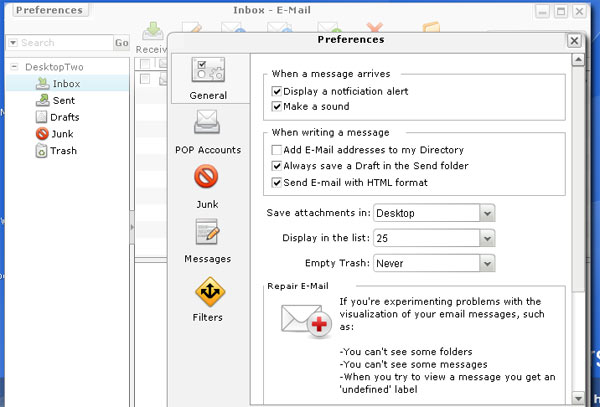Click the Repair E-Mail envelope icon
Viewport: 600px width, 407px height.
[x=306, y=321]
